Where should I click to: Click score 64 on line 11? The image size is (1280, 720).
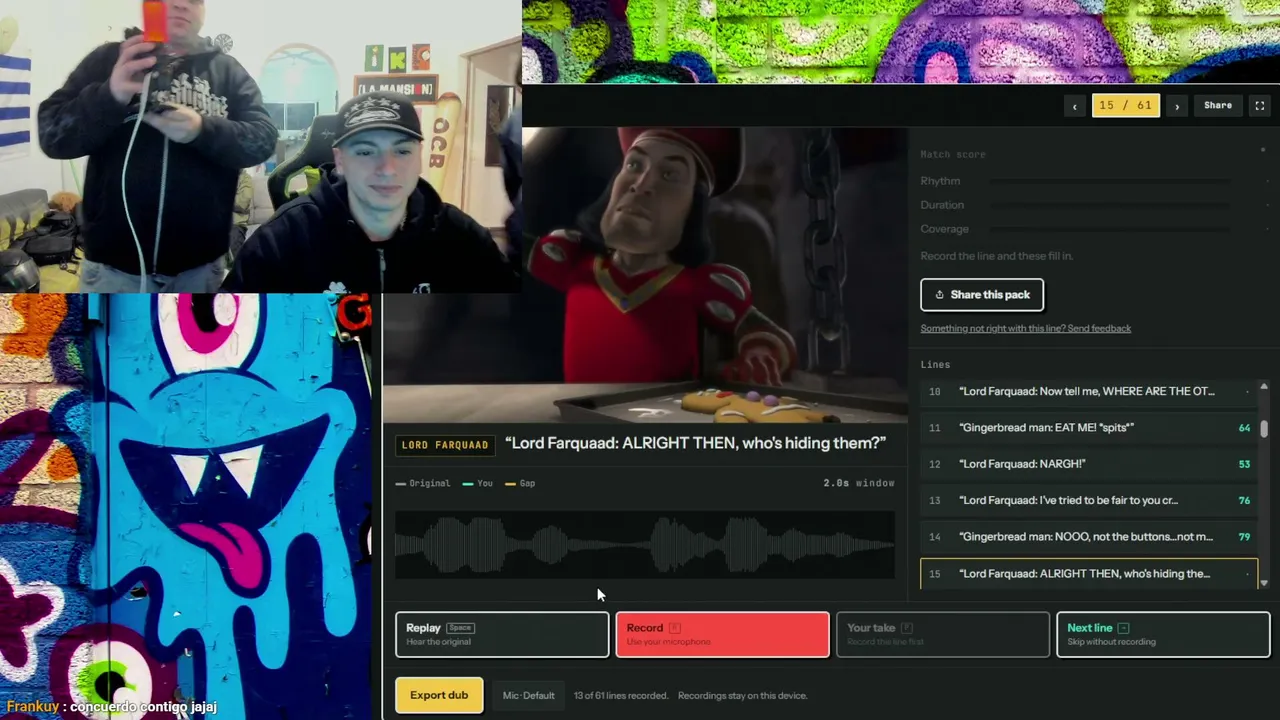coord(1244,428)
